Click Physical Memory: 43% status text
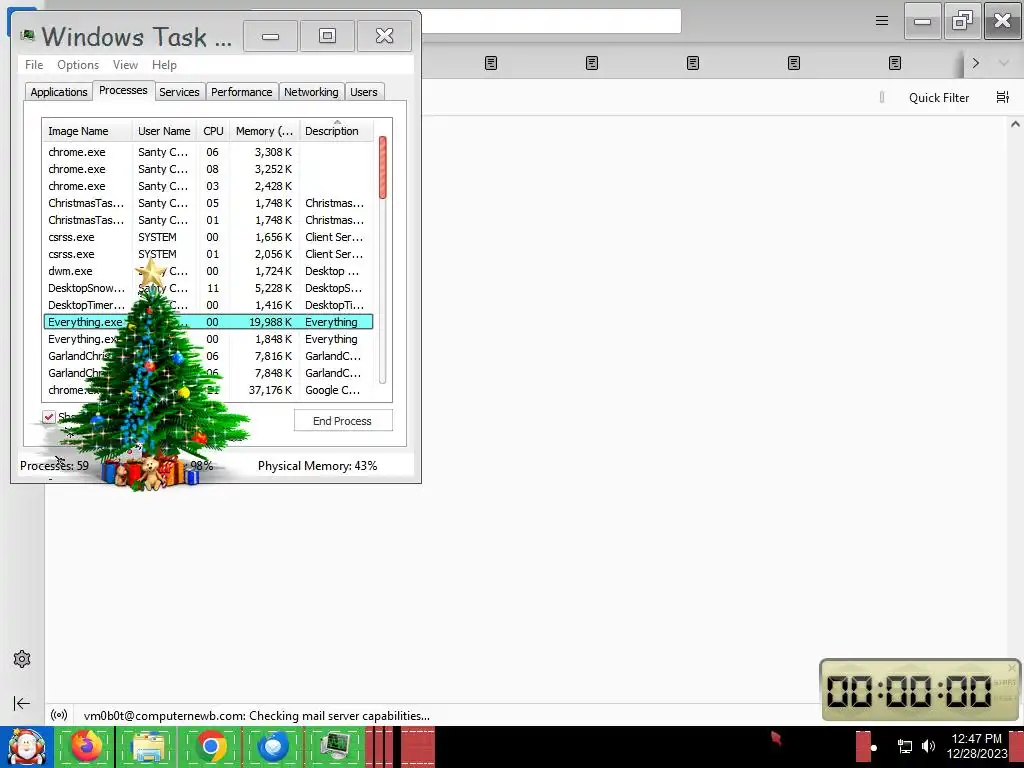The width and height of the screenshot is (1024, 768). [317, 466]
